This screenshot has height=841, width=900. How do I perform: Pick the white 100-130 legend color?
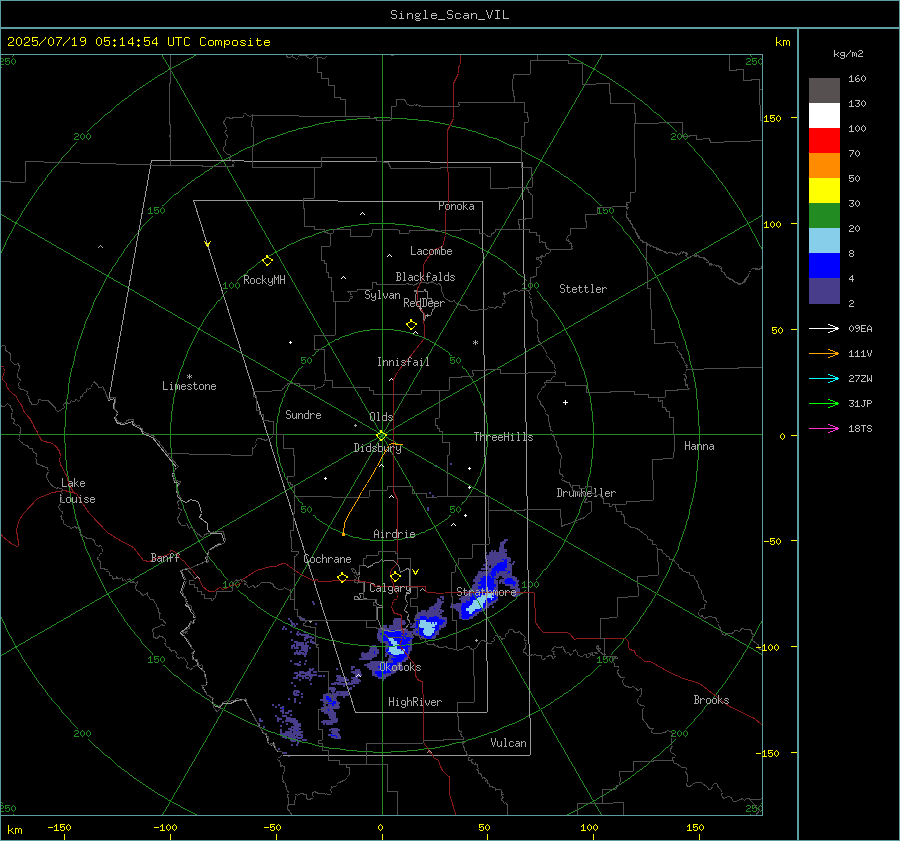pos(824,116)
